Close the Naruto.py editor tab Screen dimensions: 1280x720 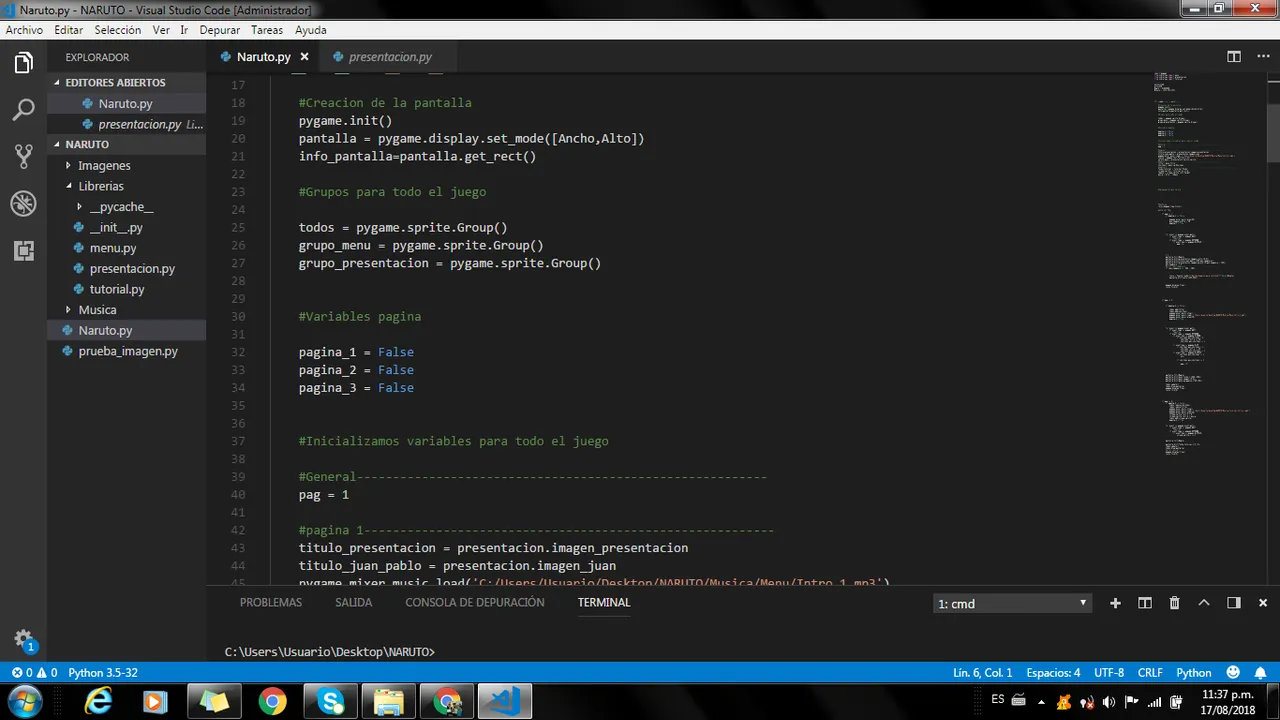coord(304,57)
